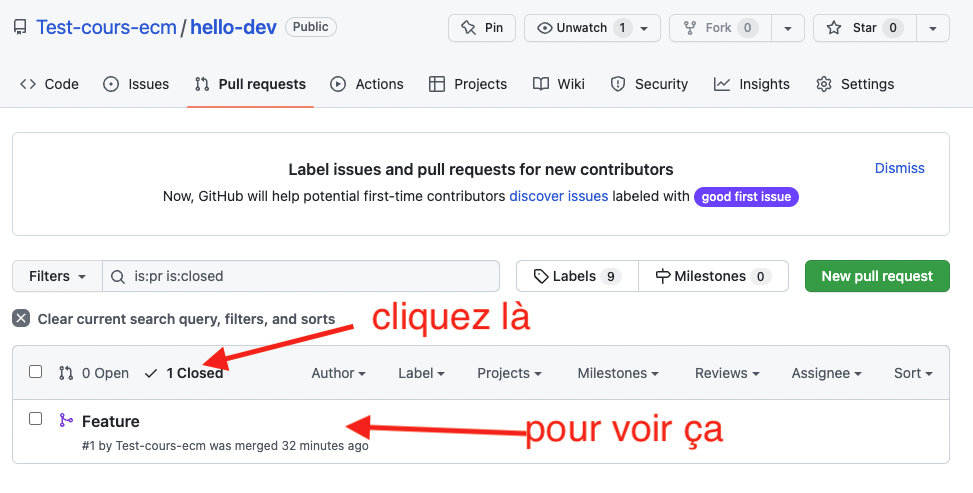This screenshot has width=973, height=493.
Task: Click the good first issue purple label
Action: coord(746,197)
